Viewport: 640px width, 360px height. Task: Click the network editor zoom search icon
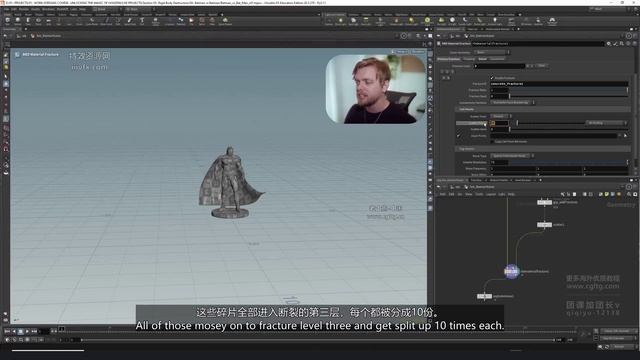[x=629, y=194]
